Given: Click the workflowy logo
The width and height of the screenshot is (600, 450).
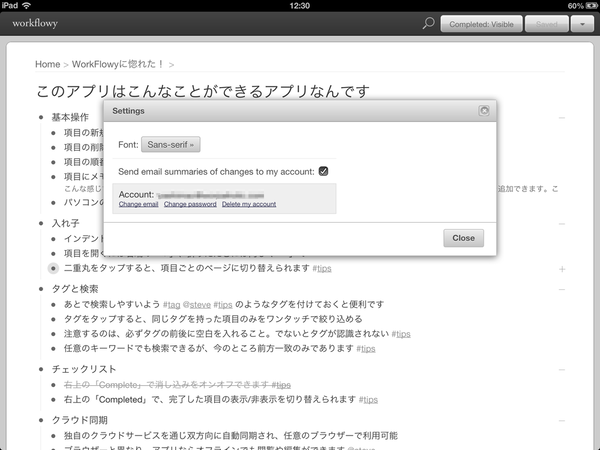Looking at the screenshot, I should pyautogui.click(x=35, y=23).
